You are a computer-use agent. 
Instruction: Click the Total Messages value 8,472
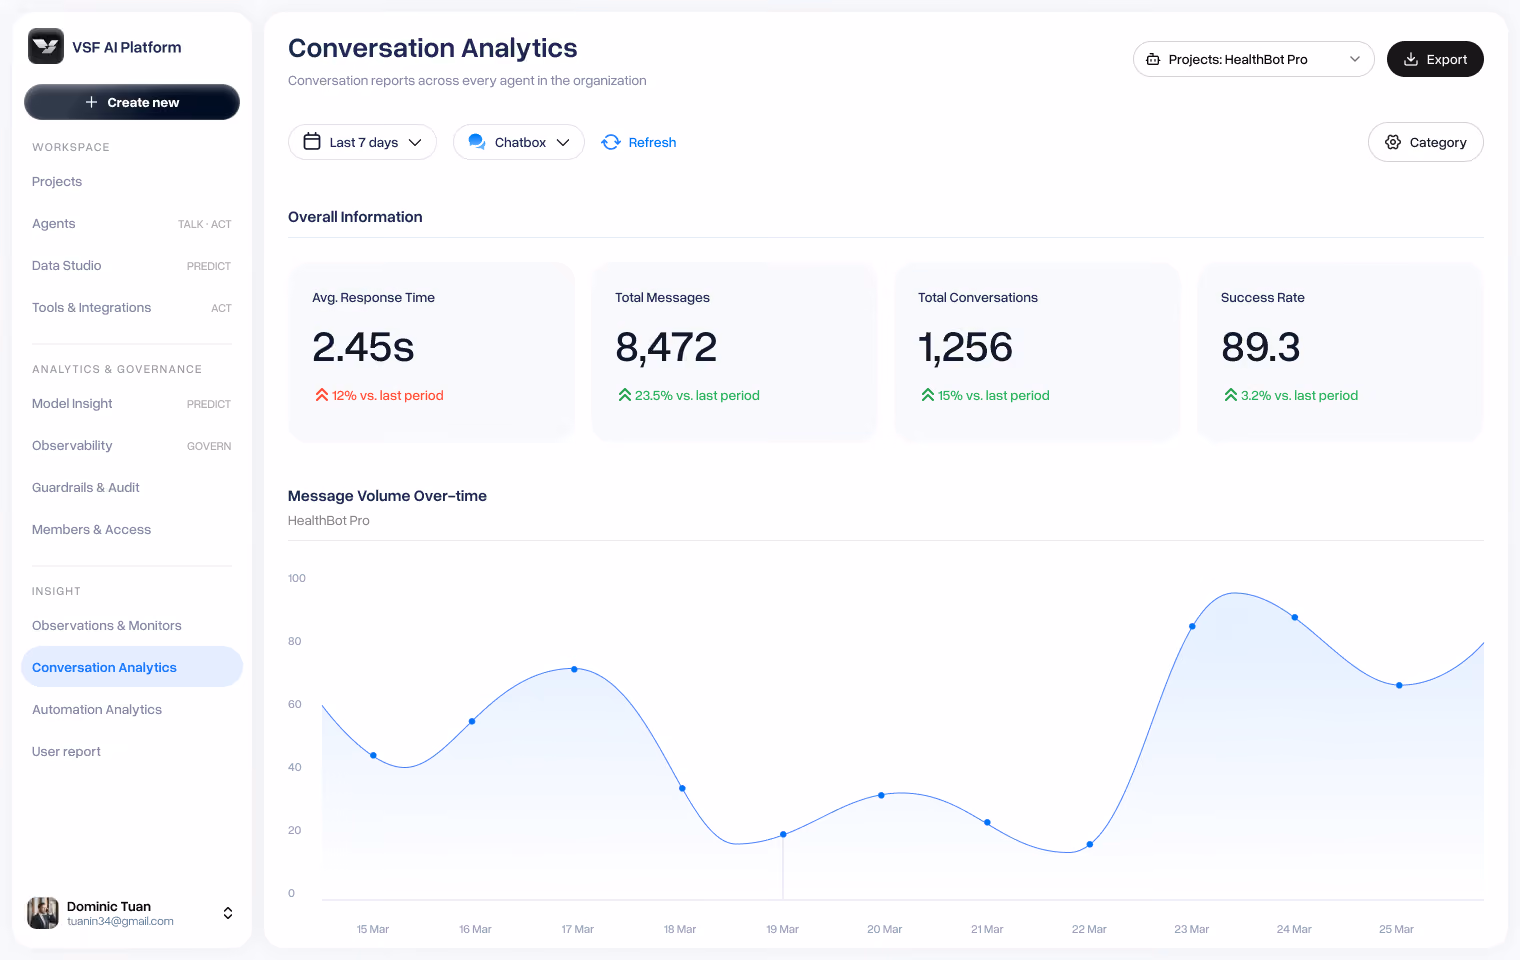[666, 347]
